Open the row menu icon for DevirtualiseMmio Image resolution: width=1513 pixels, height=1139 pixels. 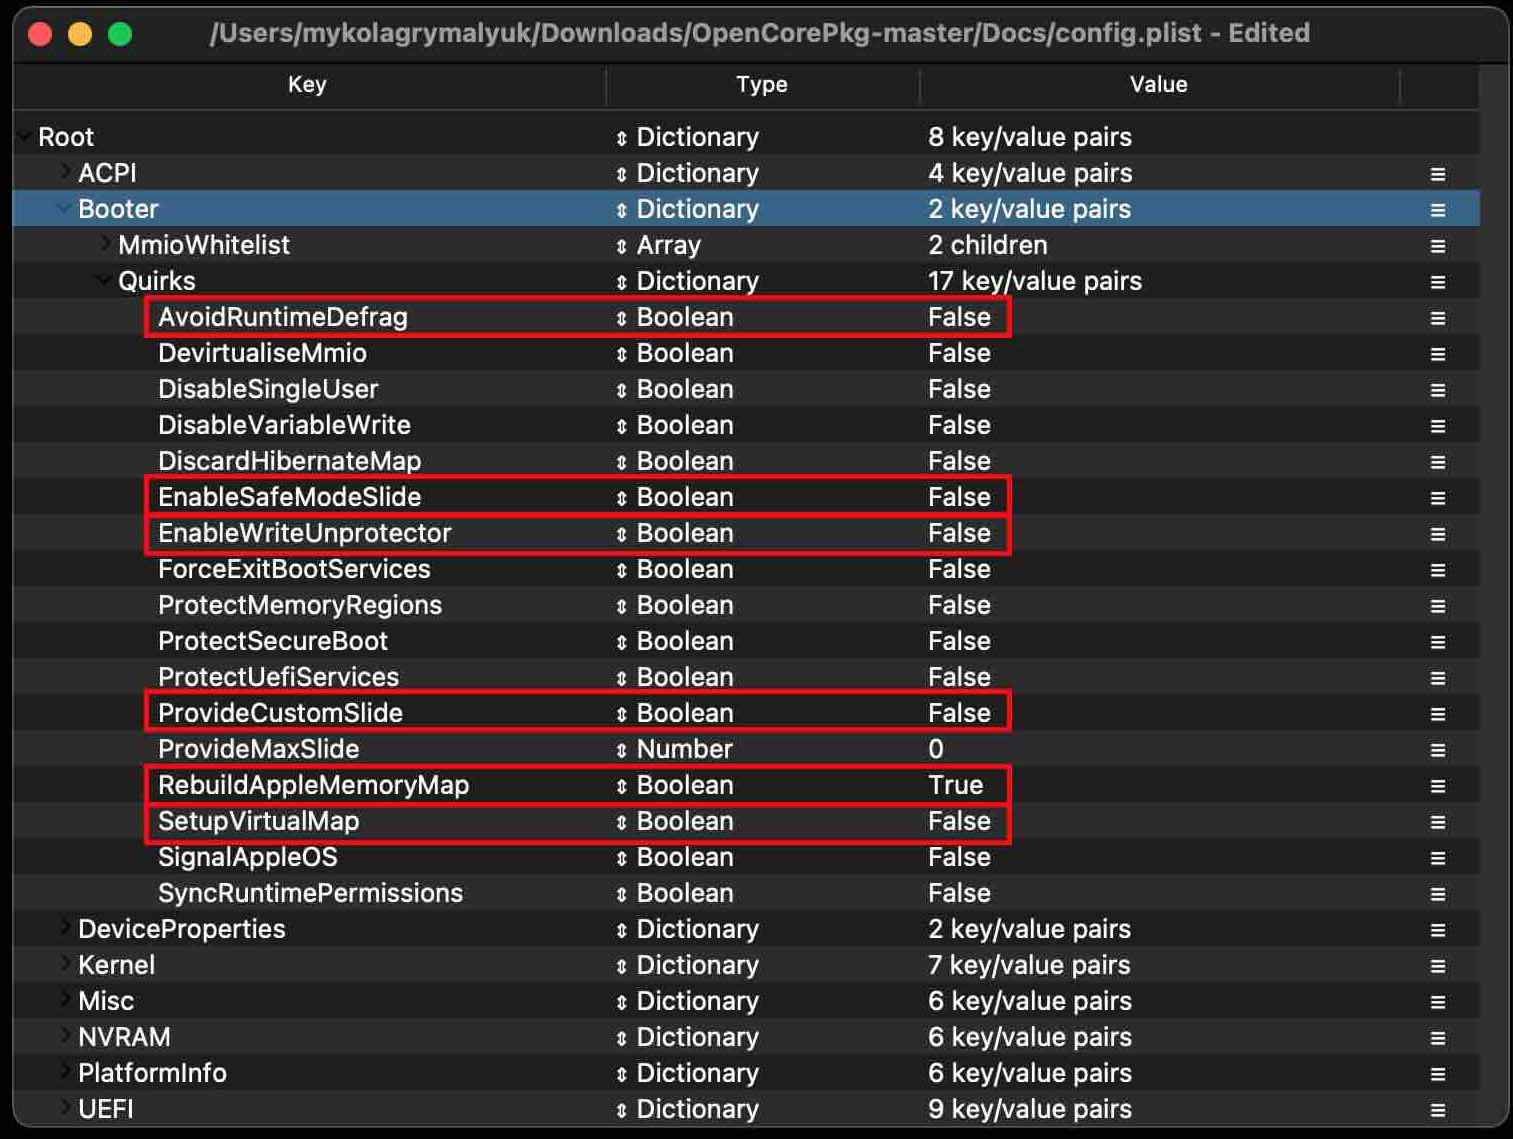pos(1438,354)
